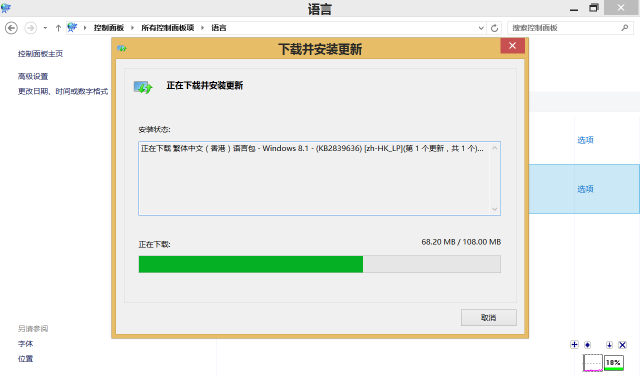The height and width of the screenshot is (376, 640).
Task: Select 语言 breadcrumb in address bar
Action: pyautogui.click(x=218, y=28)
